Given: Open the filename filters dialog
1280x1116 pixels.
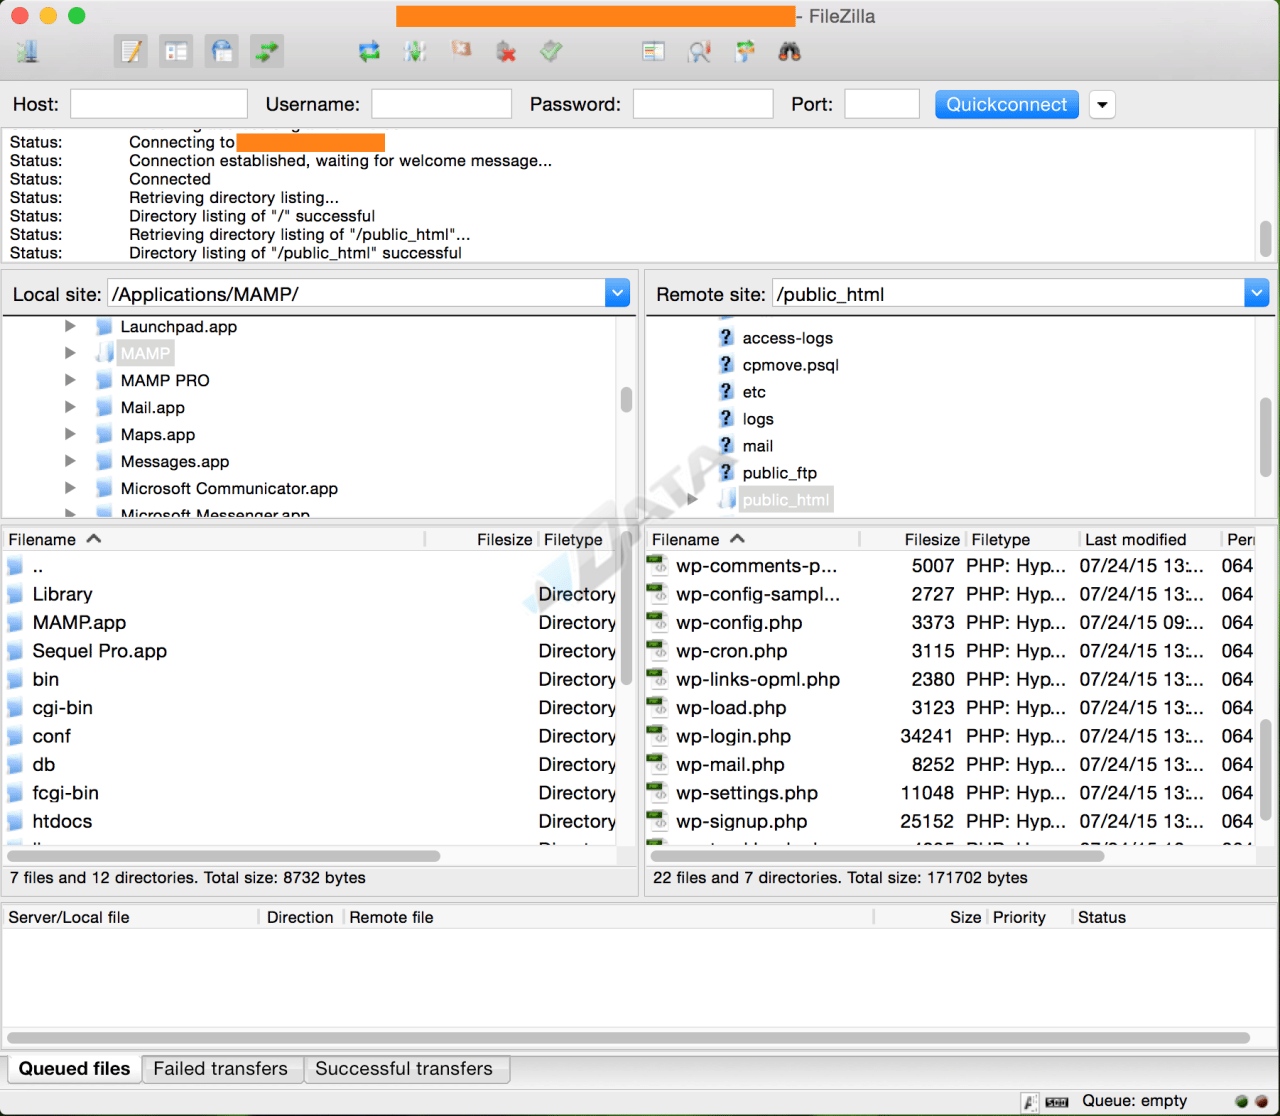Looking at the screenshot, I should tap(653, 51).
